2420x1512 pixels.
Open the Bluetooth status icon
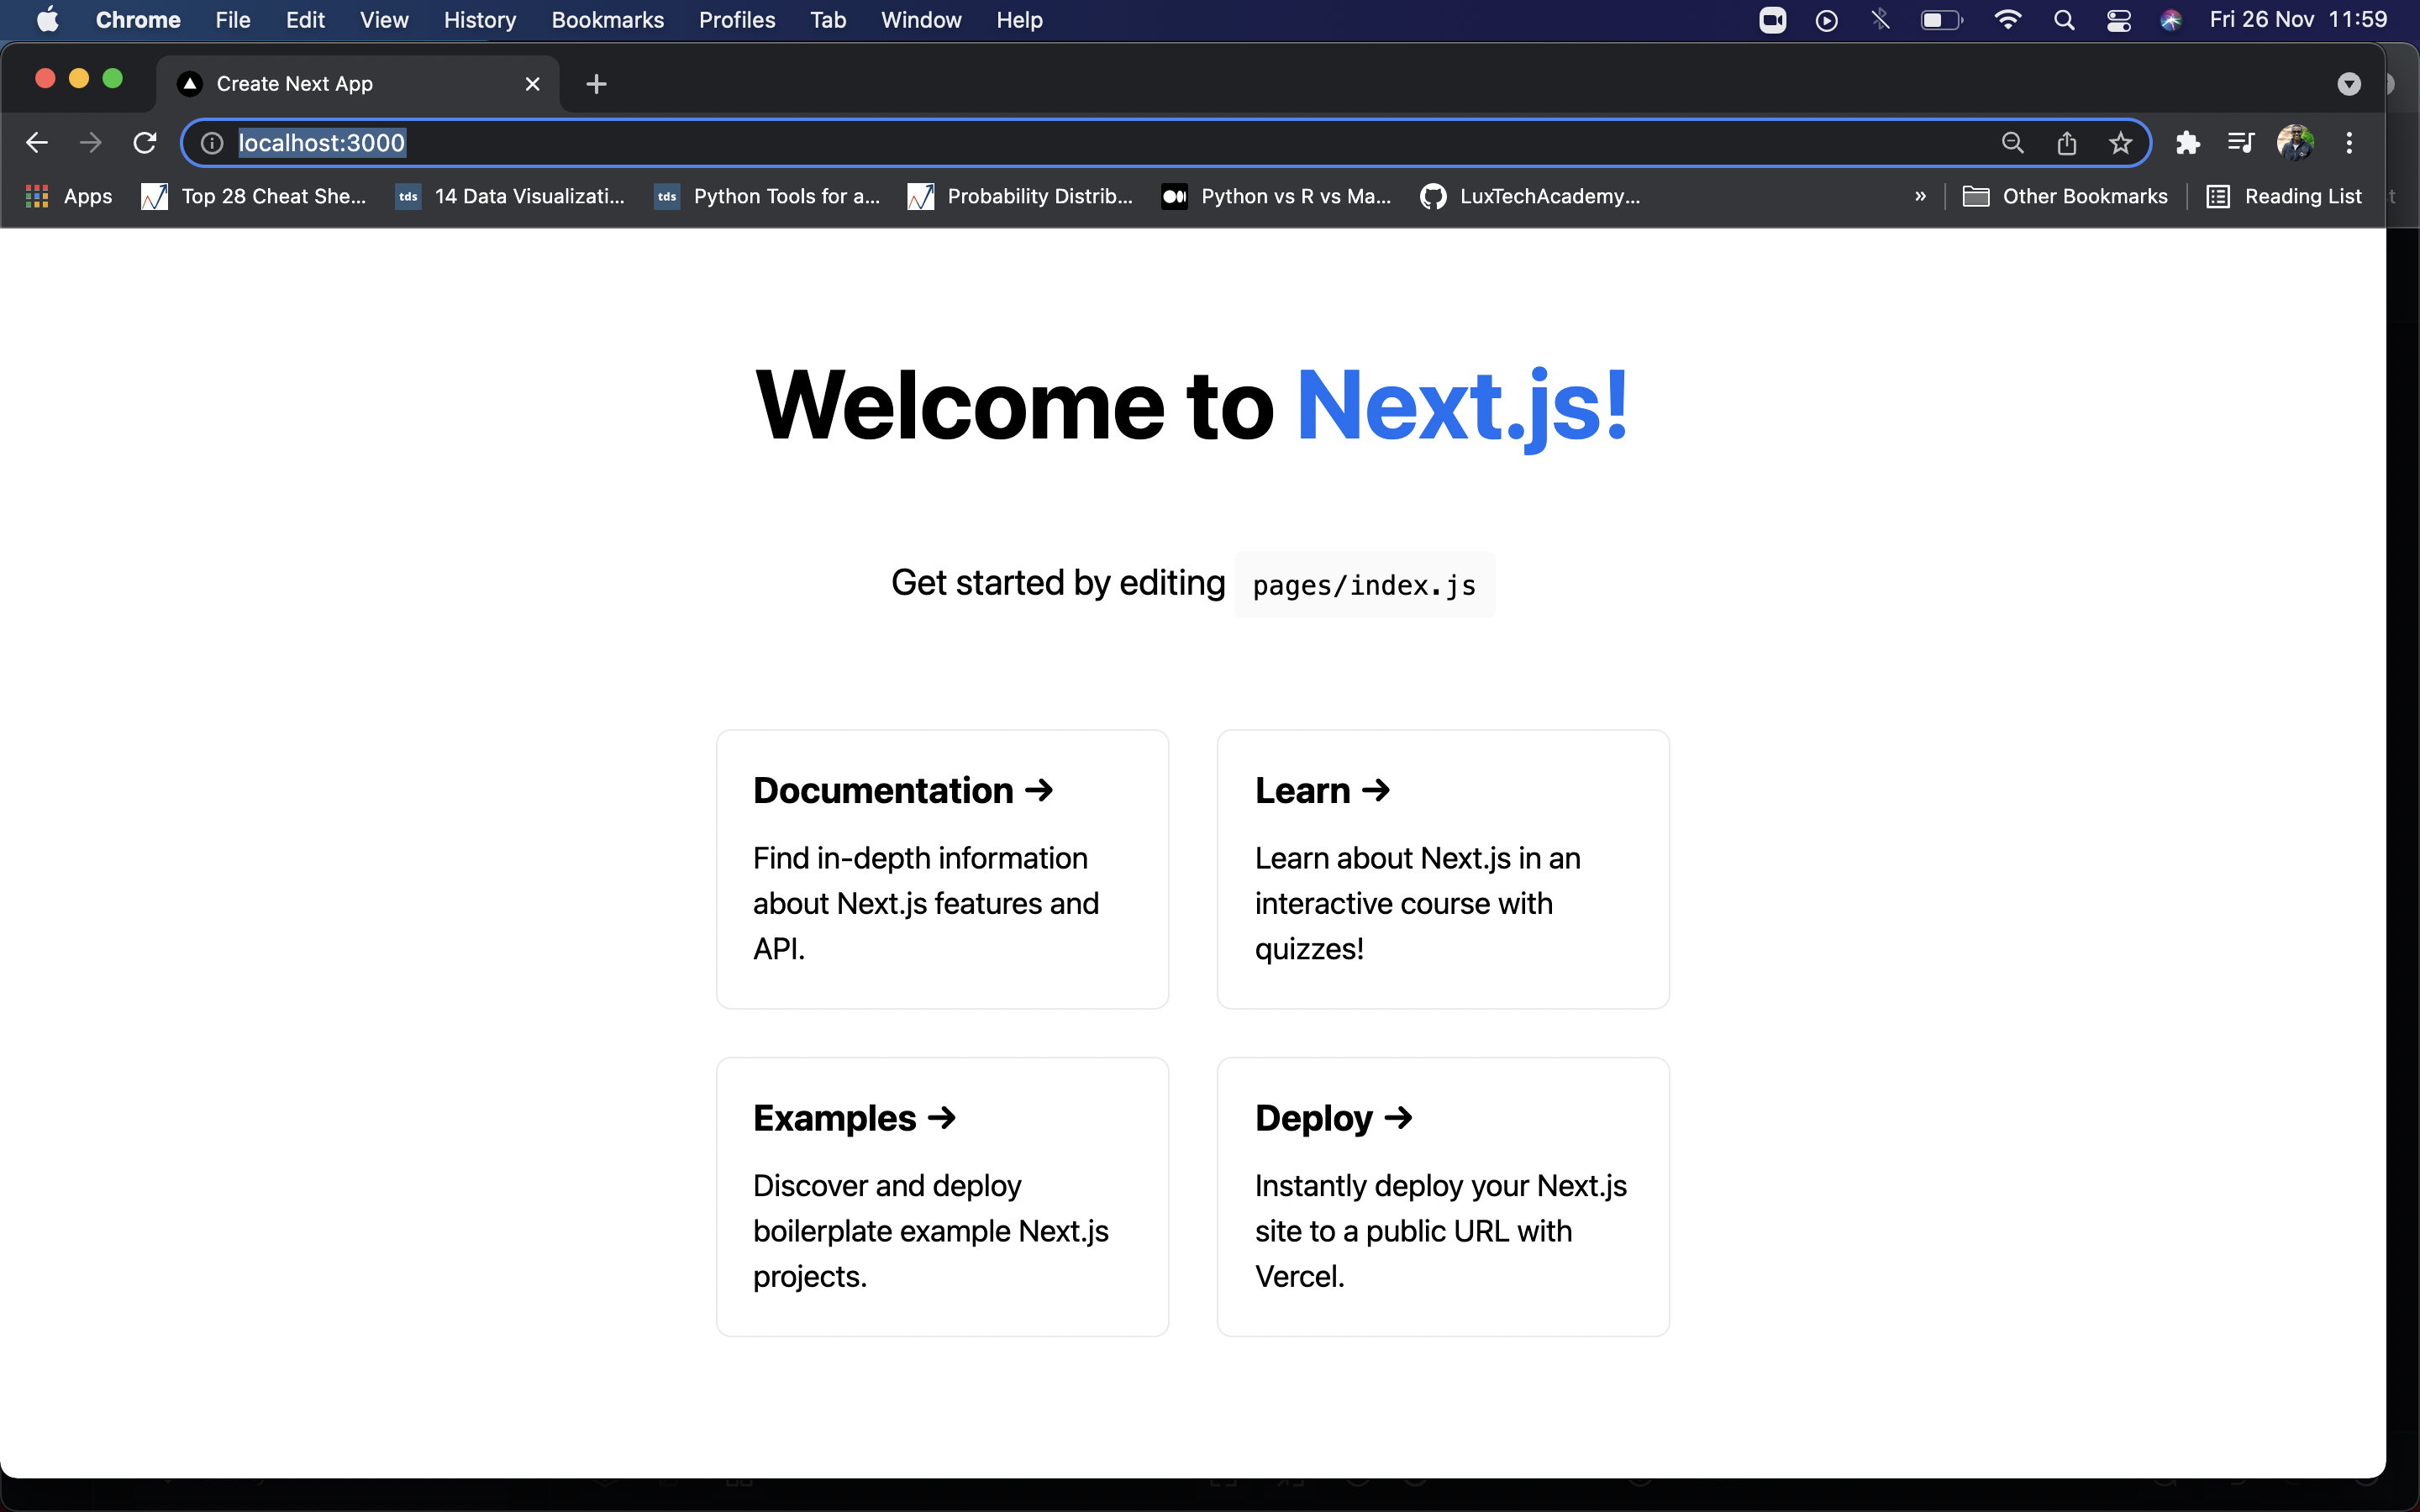coord(1881,20)
